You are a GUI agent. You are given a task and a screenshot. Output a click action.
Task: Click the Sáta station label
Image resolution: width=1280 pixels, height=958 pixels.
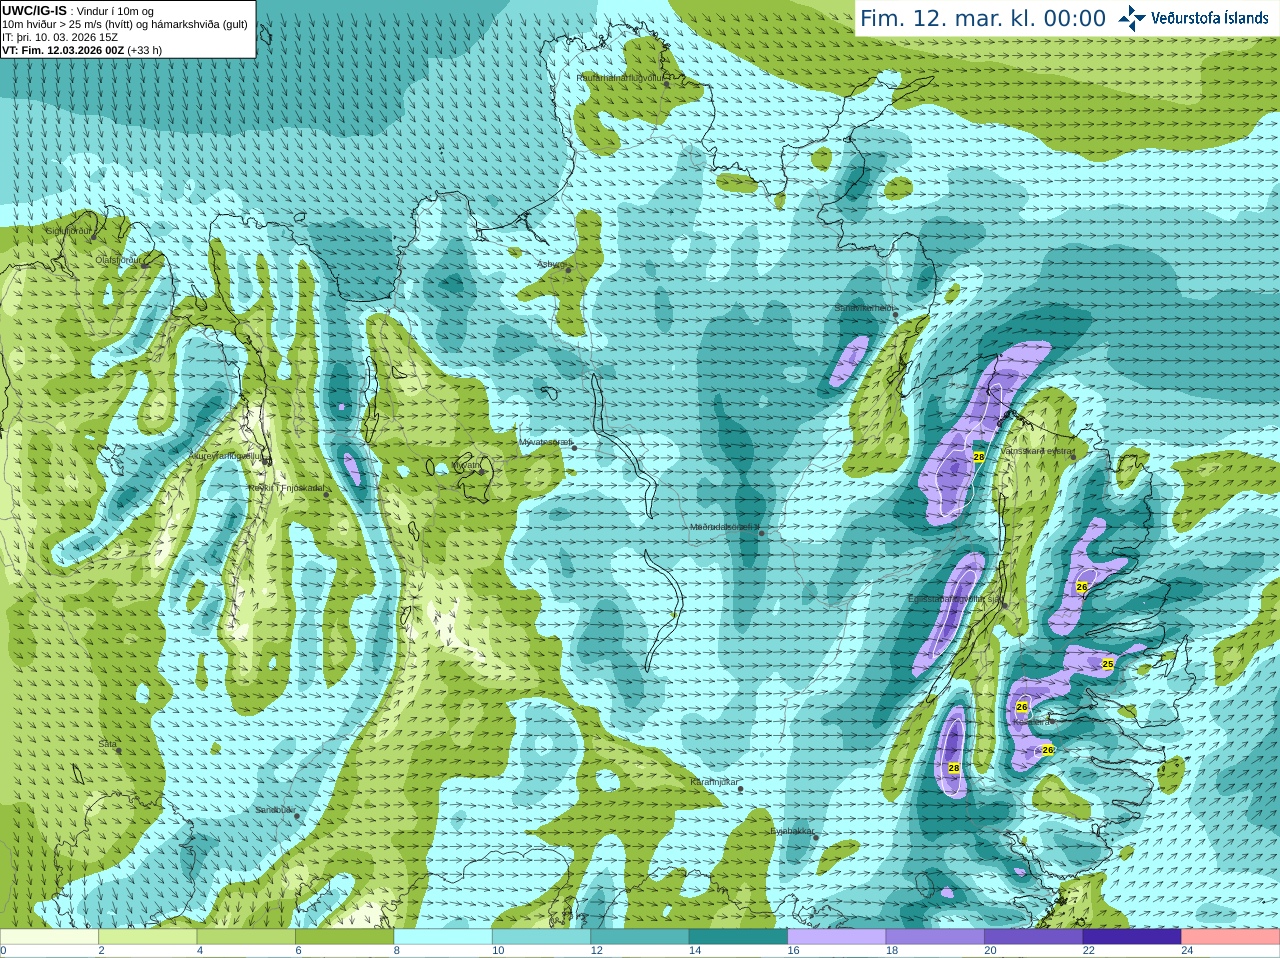click(x=107, y=744)
